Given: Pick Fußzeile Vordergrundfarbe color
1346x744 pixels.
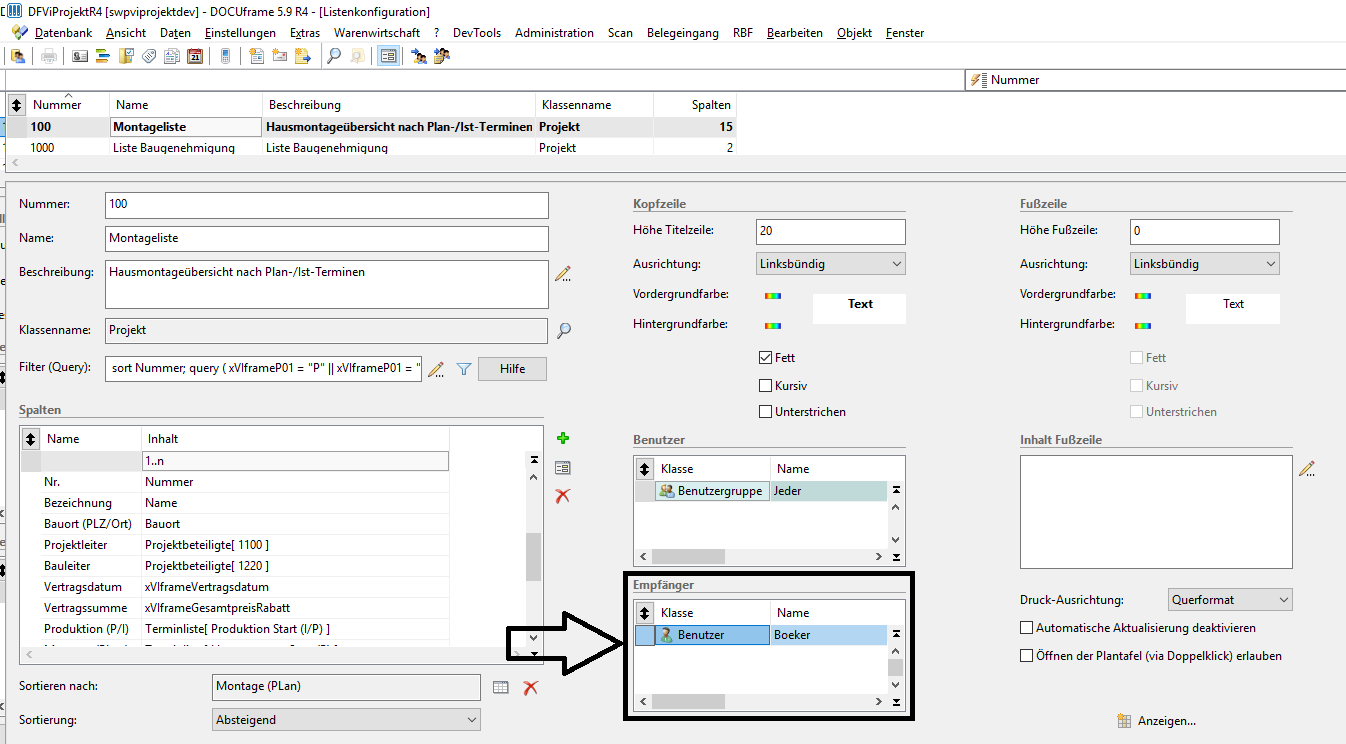Looking at the screenshot, I should point(1143,295).
